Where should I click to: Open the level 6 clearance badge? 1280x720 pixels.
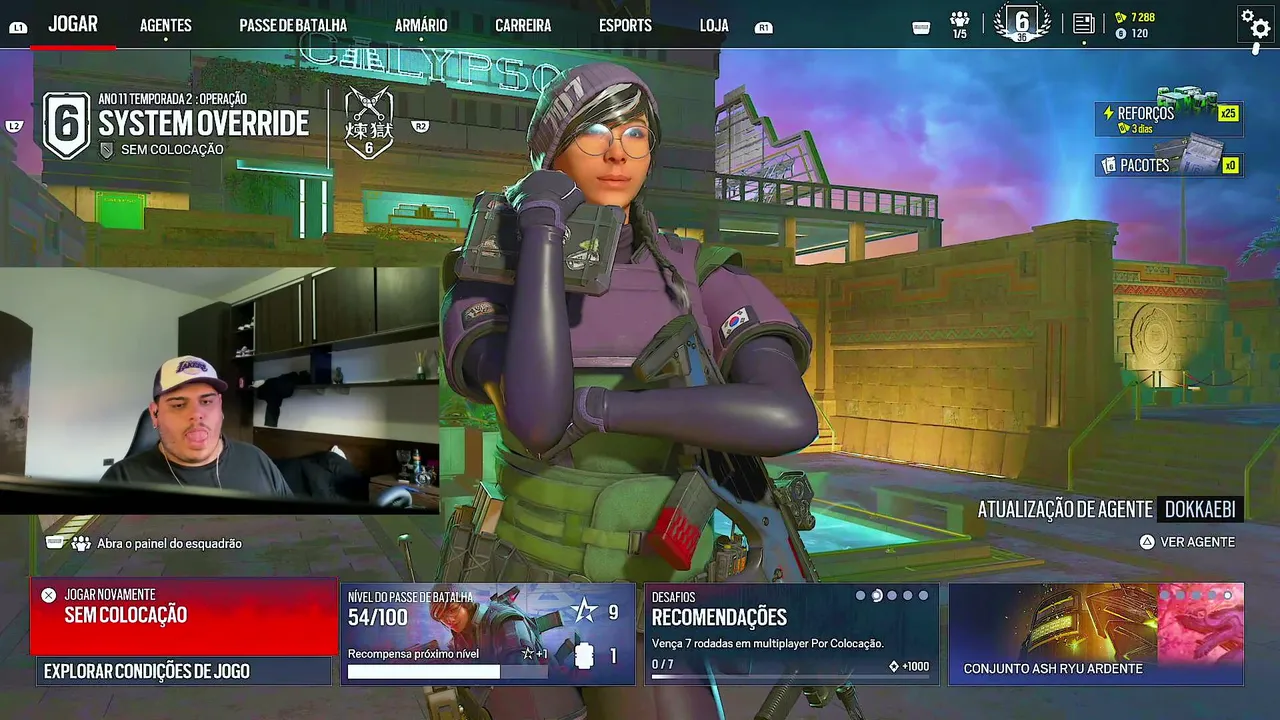1022,24
